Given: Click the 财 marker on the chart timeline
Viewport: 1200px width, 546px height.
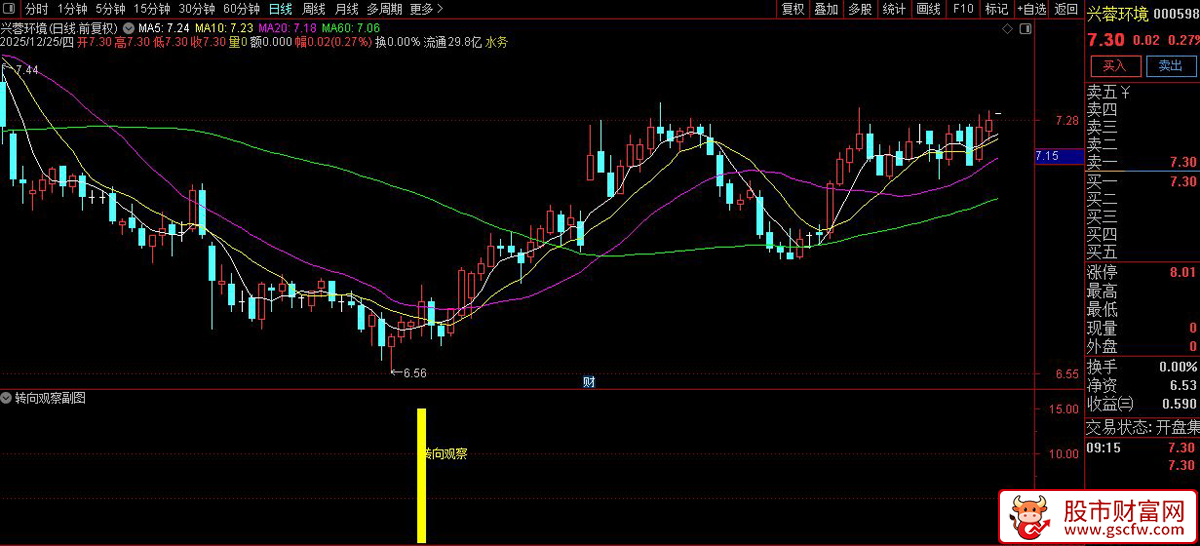Looking at the screenshot, I should pos(589,382).
